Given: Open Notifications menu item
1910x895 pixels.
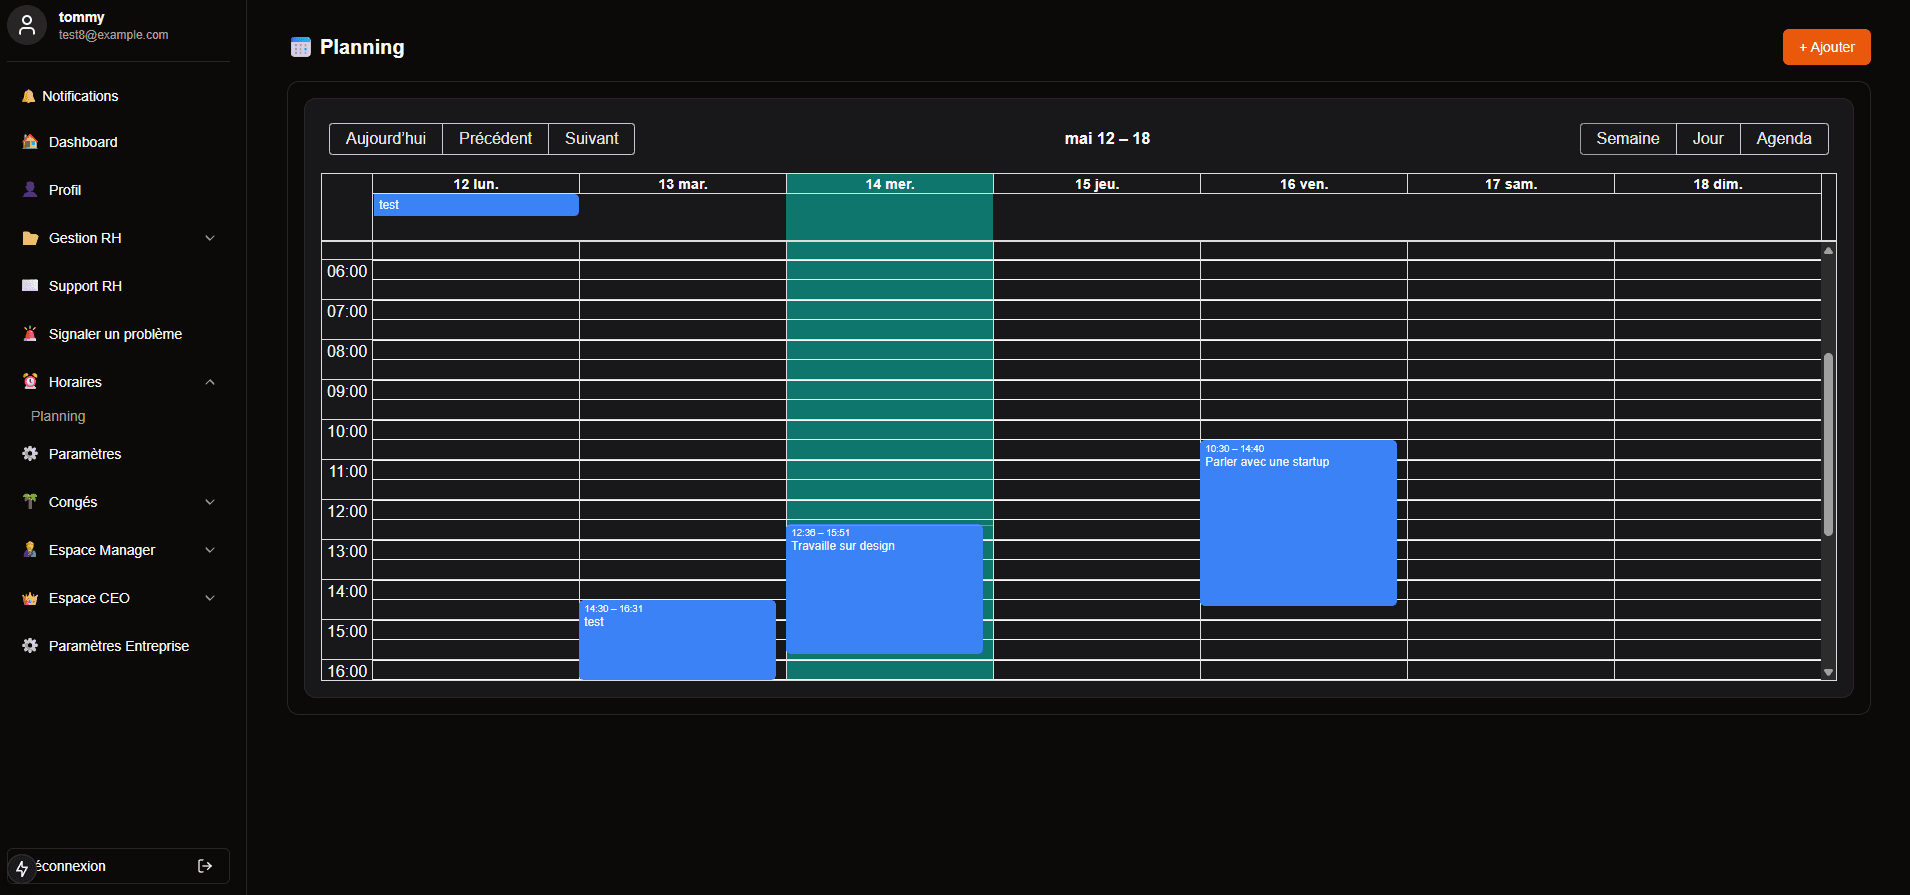Looking at the screenshot, I should click(119, 96).
